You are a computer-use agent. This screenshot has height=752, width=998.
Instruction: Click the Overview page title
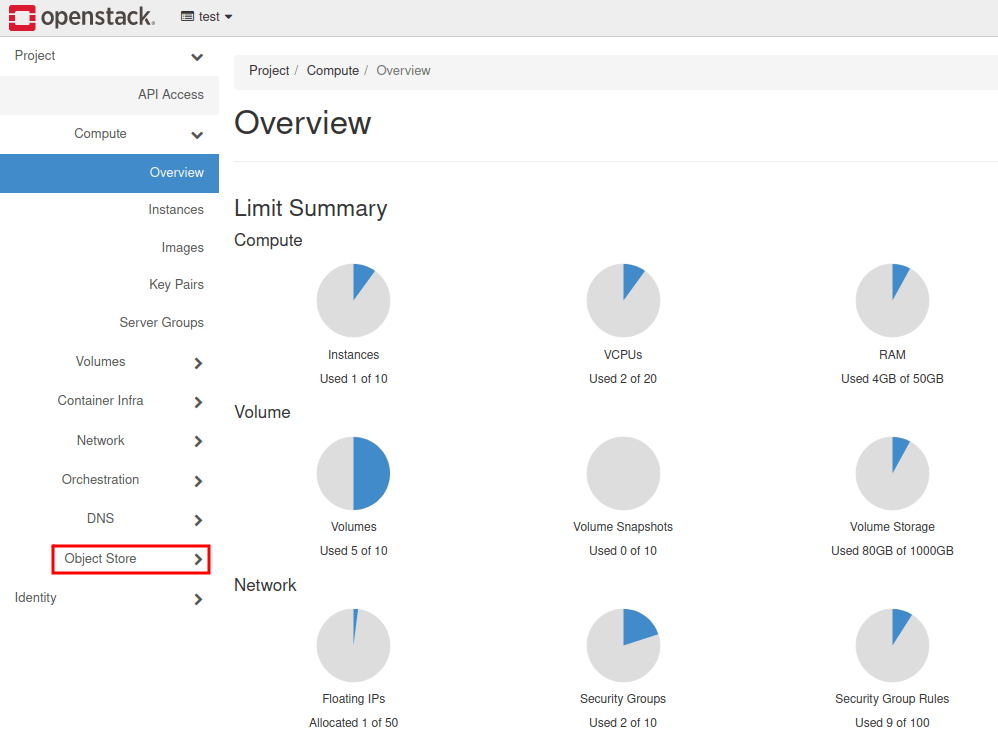pyautogui.click(x=303, y=123)
